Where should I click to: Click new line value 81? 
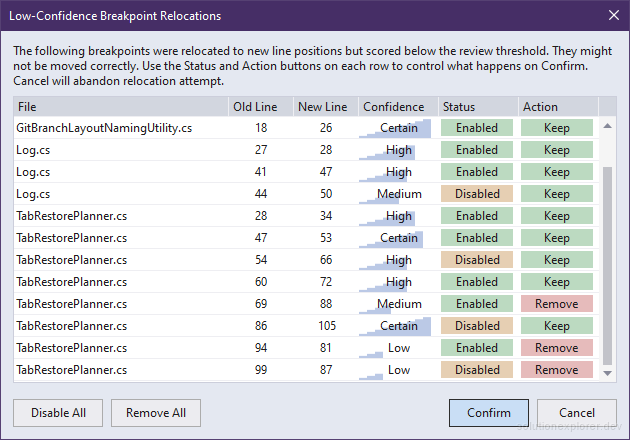coord(326,348)
